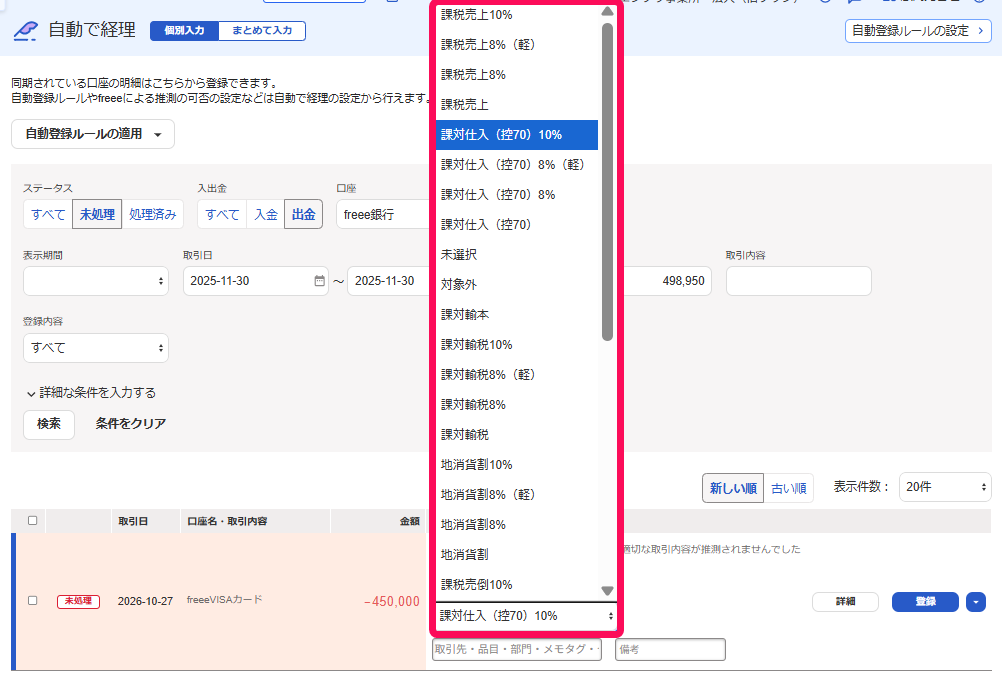Viewport: 1002px width, 682px height.
Task: Choose 課税売倒10% option
Action: coord(516,585)
